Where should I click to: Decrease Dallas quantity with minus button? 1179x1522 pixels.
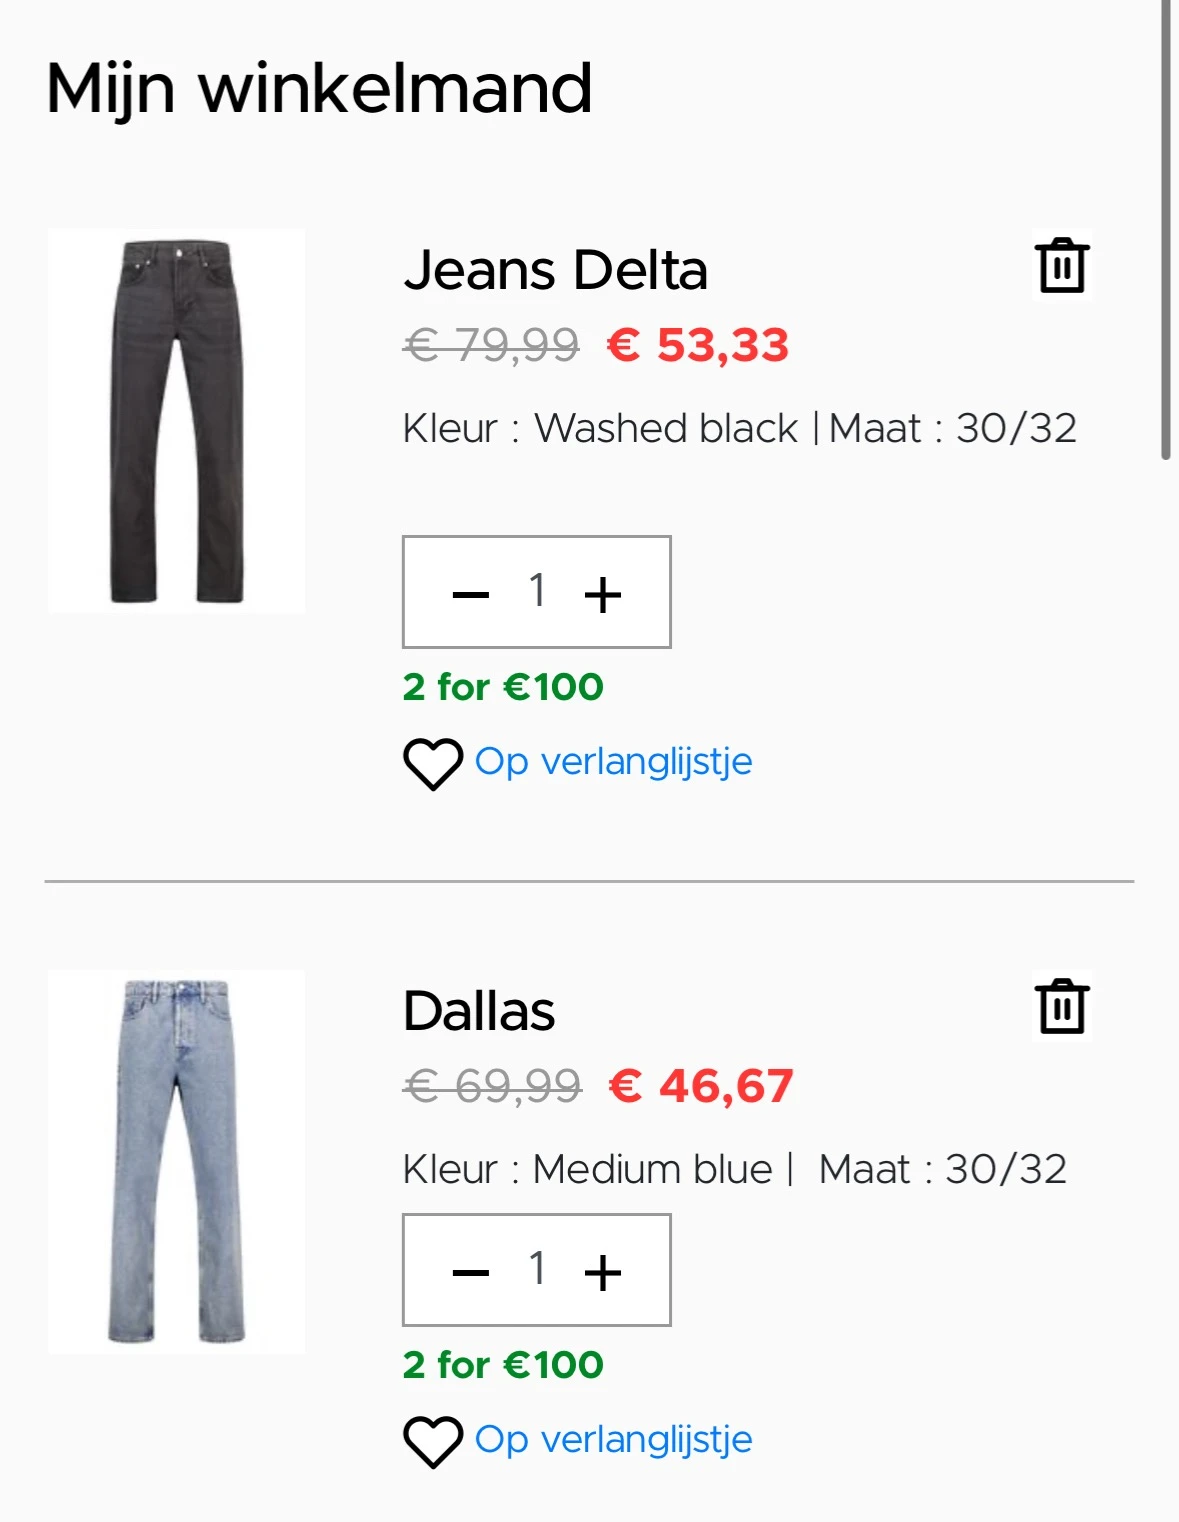pos(470,1272)
